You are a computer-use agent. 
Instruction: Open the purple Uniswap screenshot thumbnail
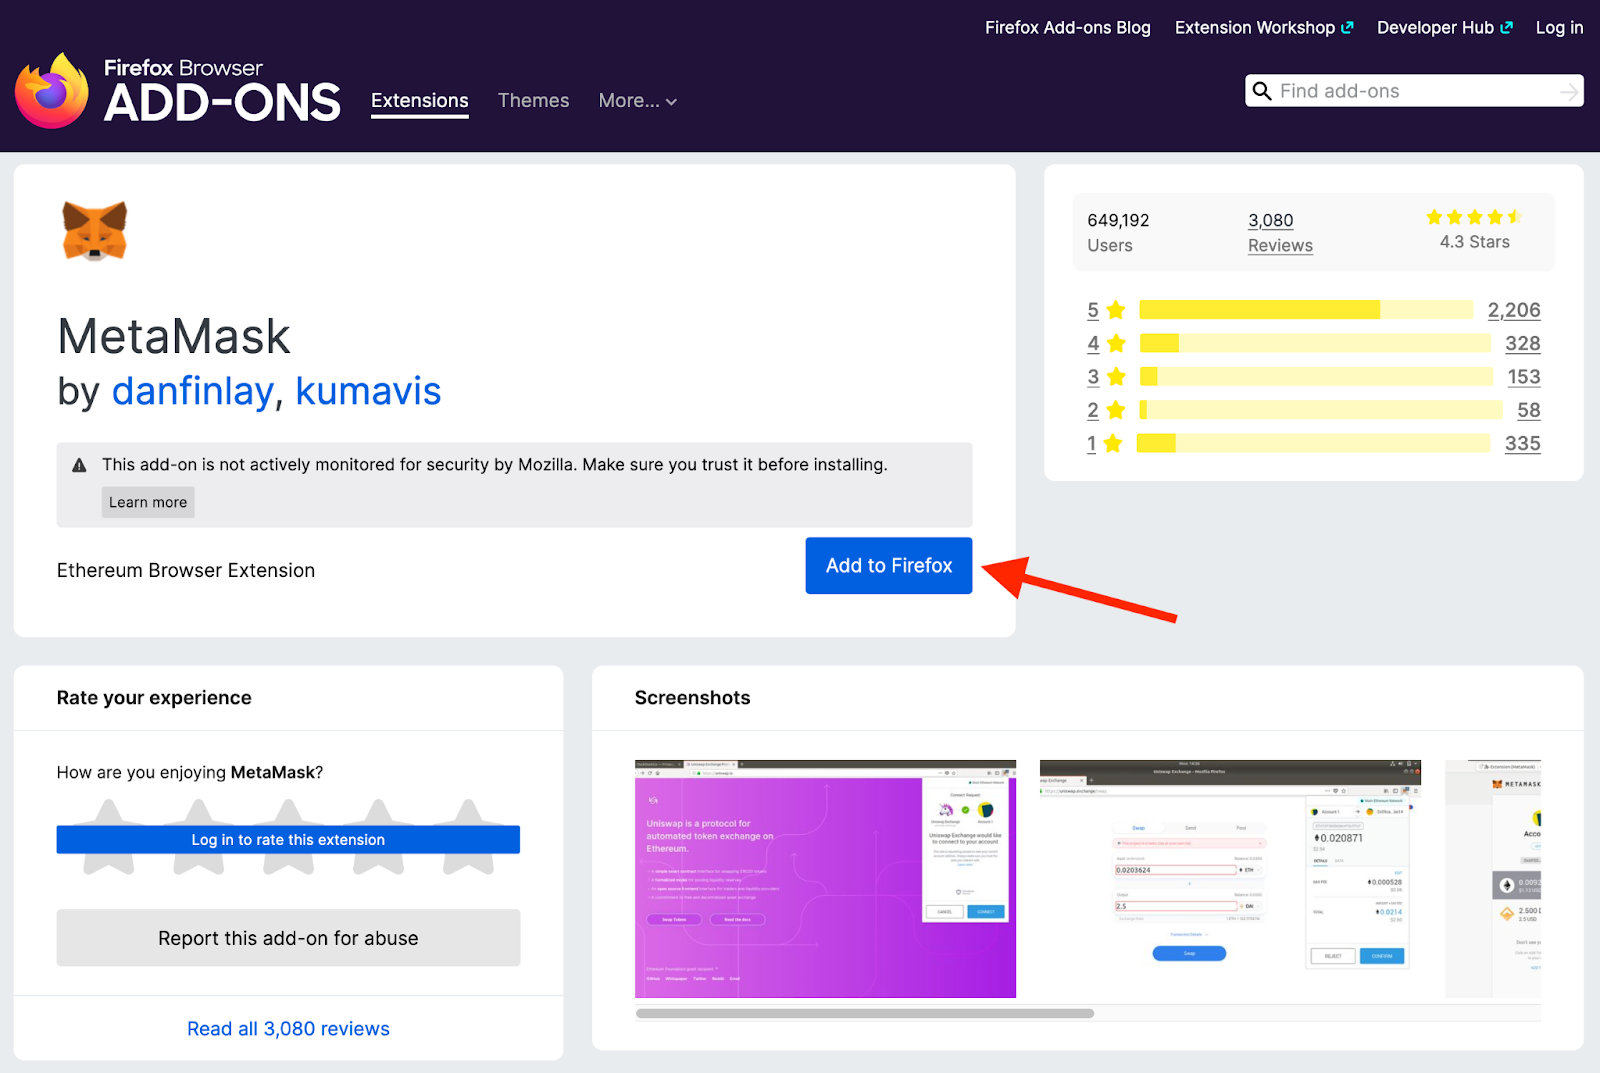(x=825, y=879)
